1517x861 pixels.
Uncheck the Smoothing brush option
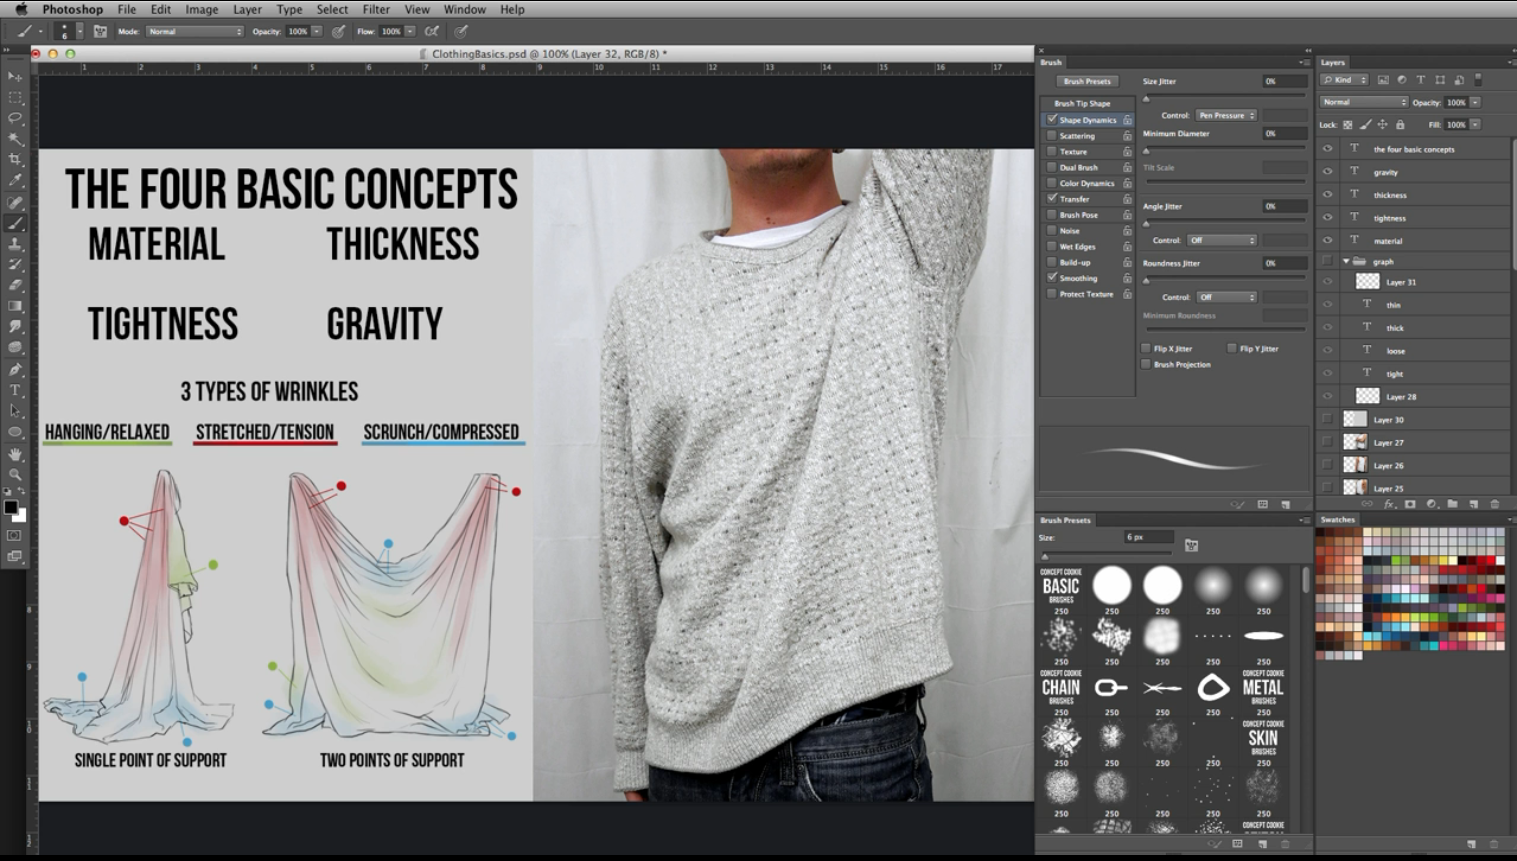click(1052, 278)
